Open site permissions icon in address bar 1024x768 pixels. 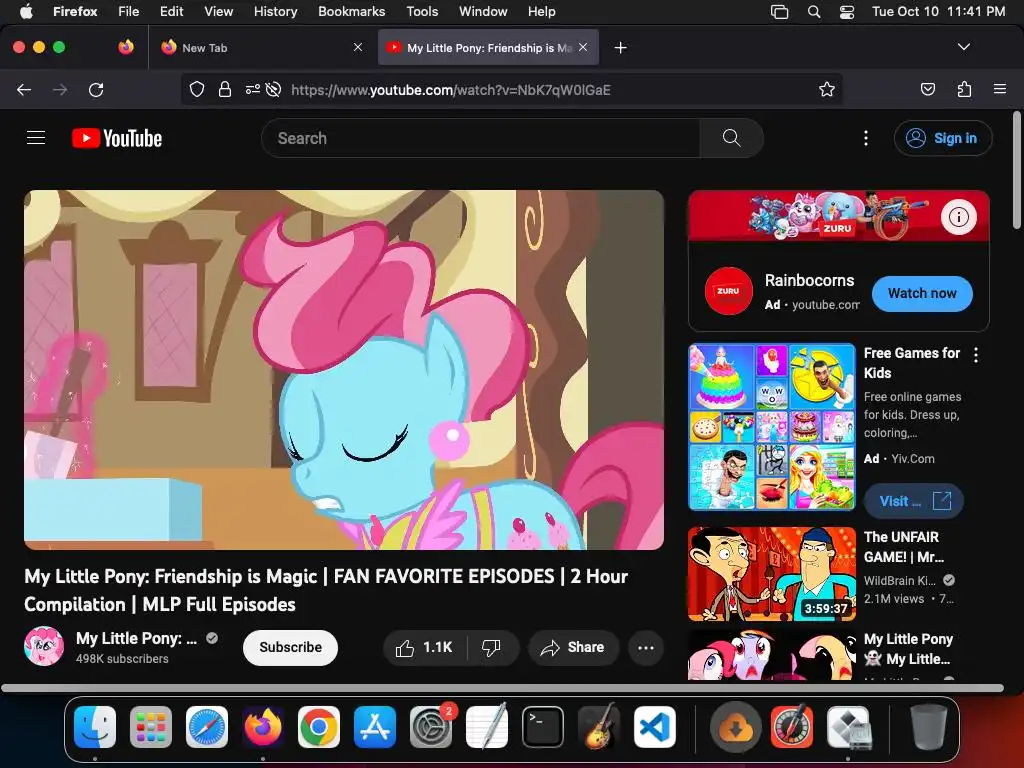(x=253, y=89)
